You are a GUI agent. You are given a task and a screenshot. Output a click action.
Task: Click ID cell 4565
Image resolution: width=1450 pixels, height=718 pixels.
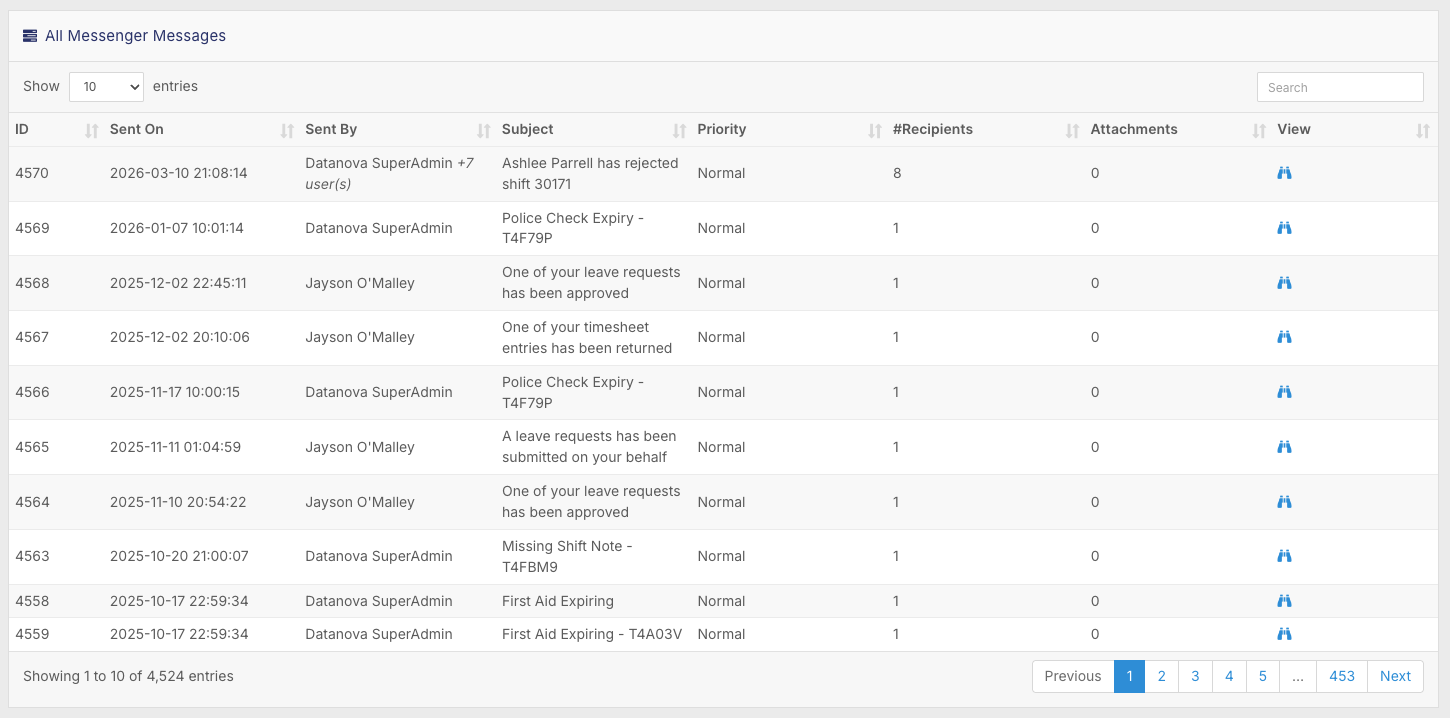(32, 447)
